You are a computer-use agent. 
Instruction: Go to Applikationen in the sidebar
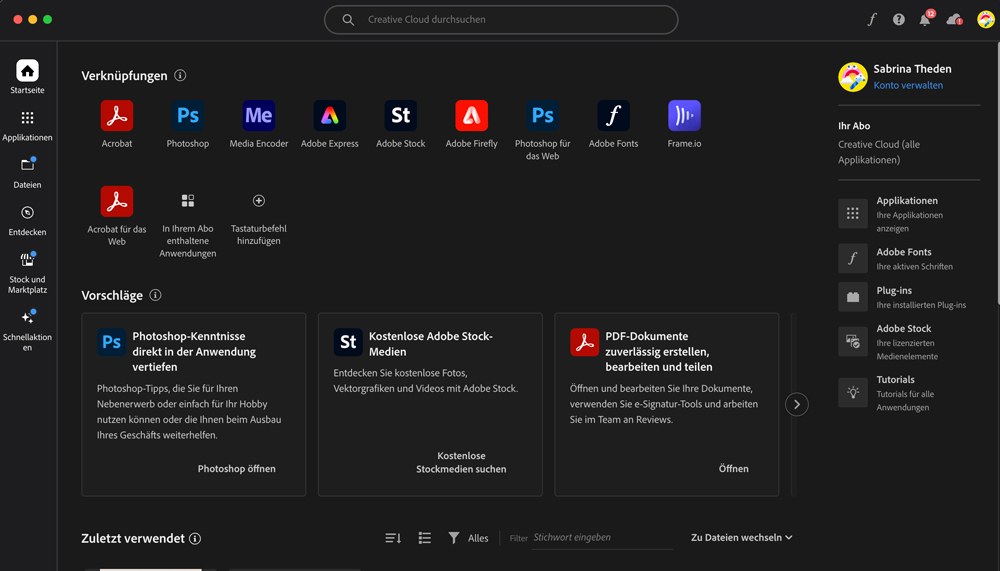point(27,125)
